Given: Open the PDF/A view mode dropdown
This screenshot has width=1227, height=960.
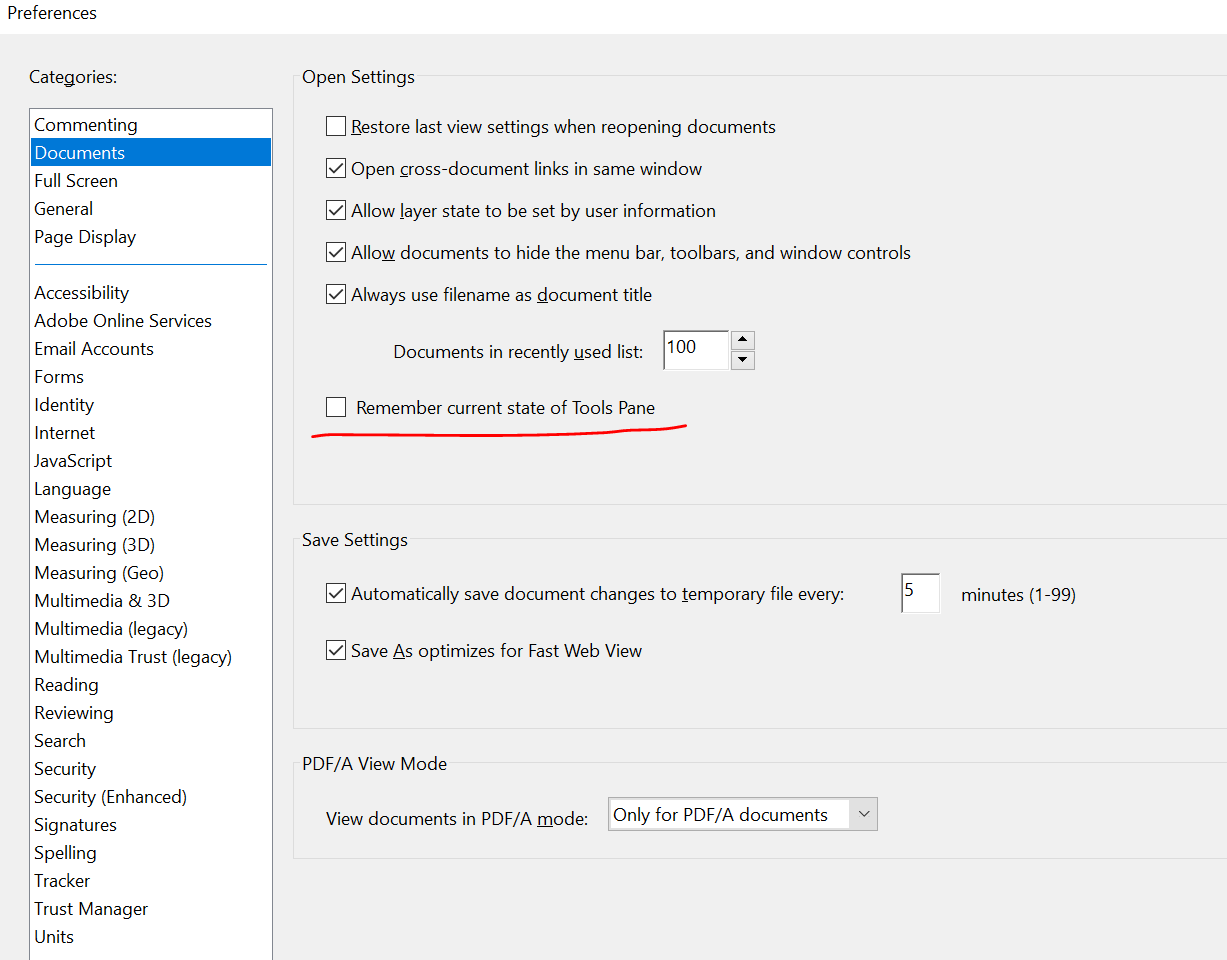Looking at the screenshot, I should point(864,814).
